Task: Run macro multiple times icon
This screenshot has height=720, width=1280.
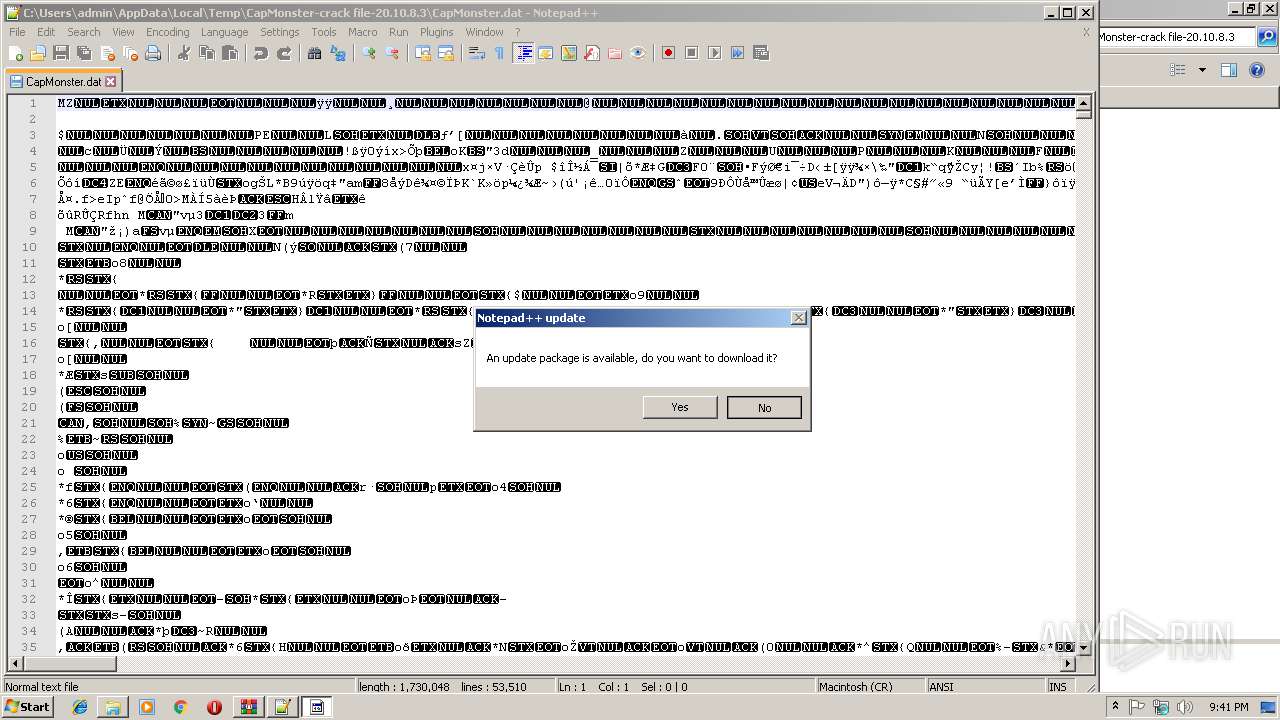Action: 738,53
